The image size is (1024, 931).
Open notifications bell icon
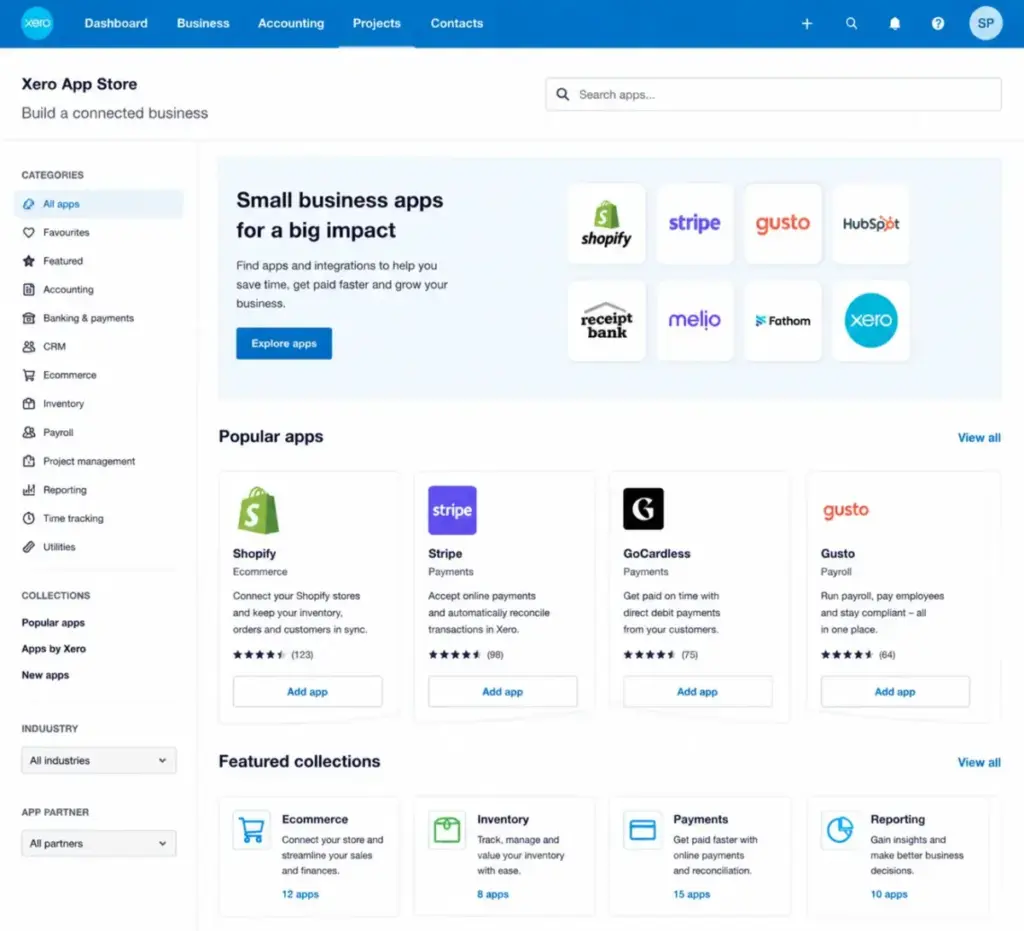(894, 24)
